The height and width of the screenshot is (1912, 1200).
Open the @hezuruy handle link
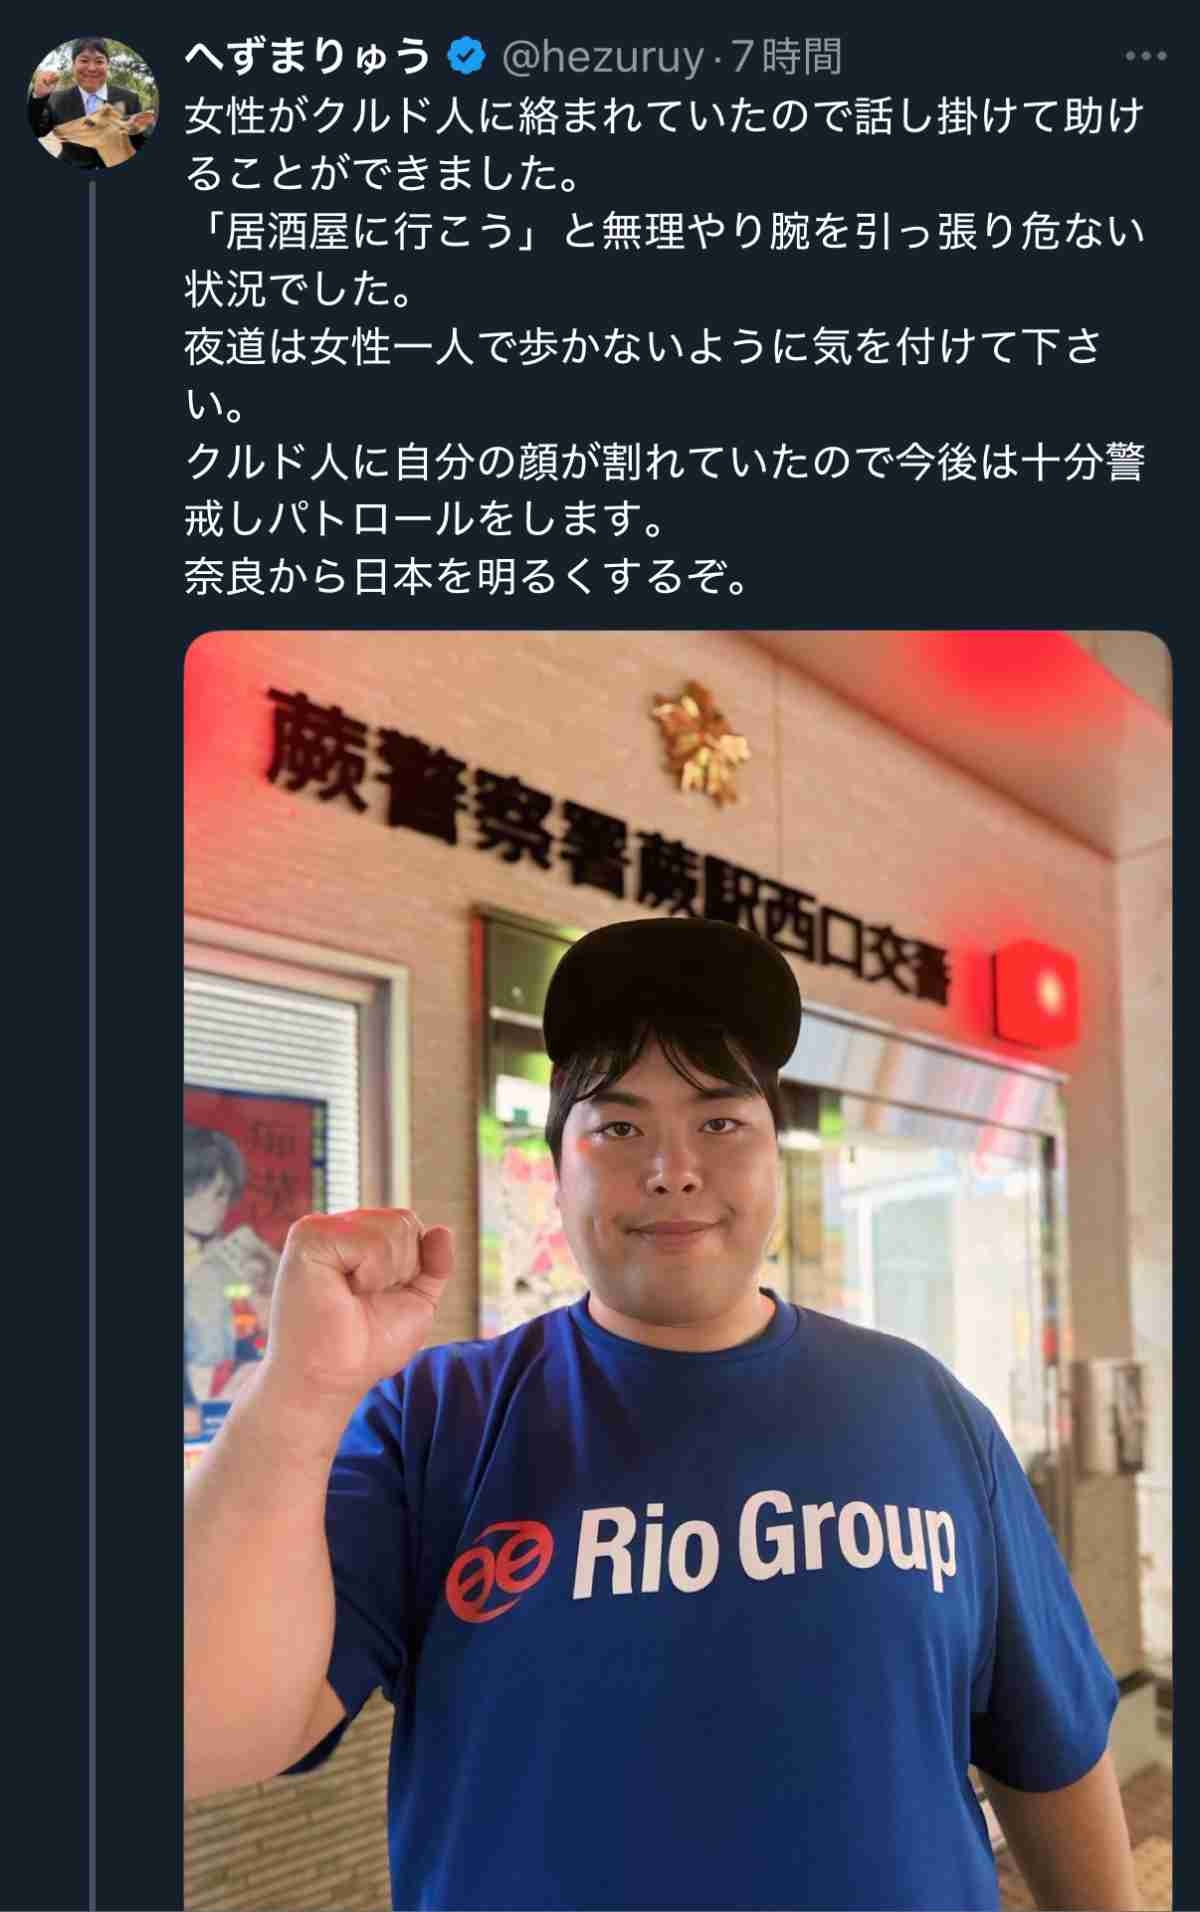[603, 59]
